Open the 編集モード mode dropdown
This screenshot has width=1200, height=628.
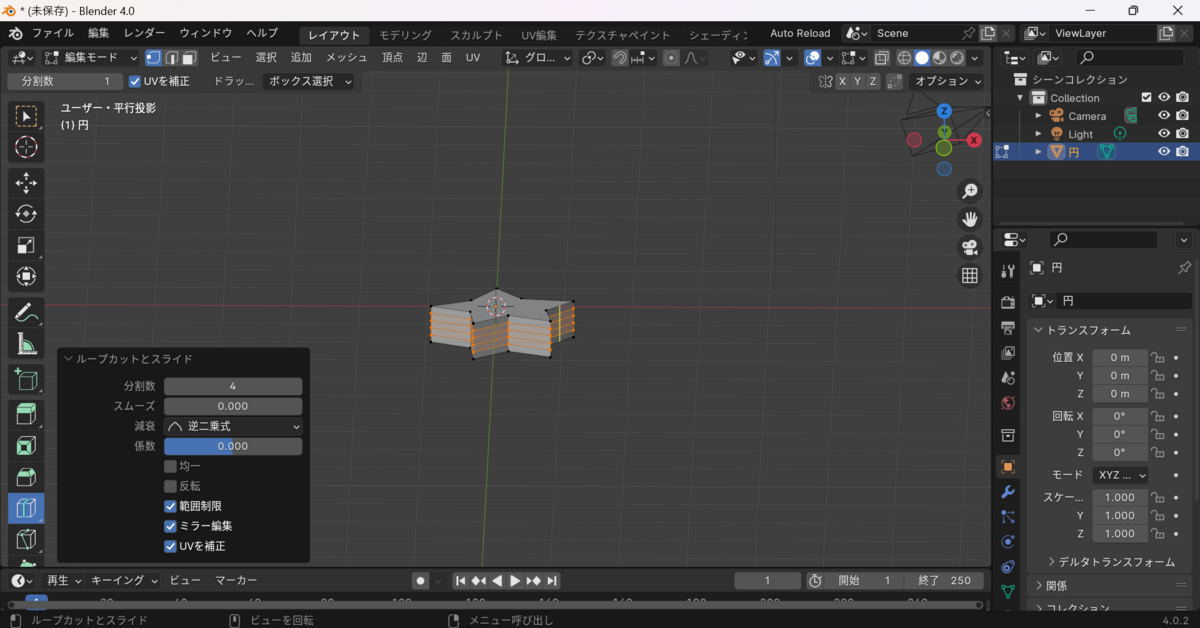91,58
